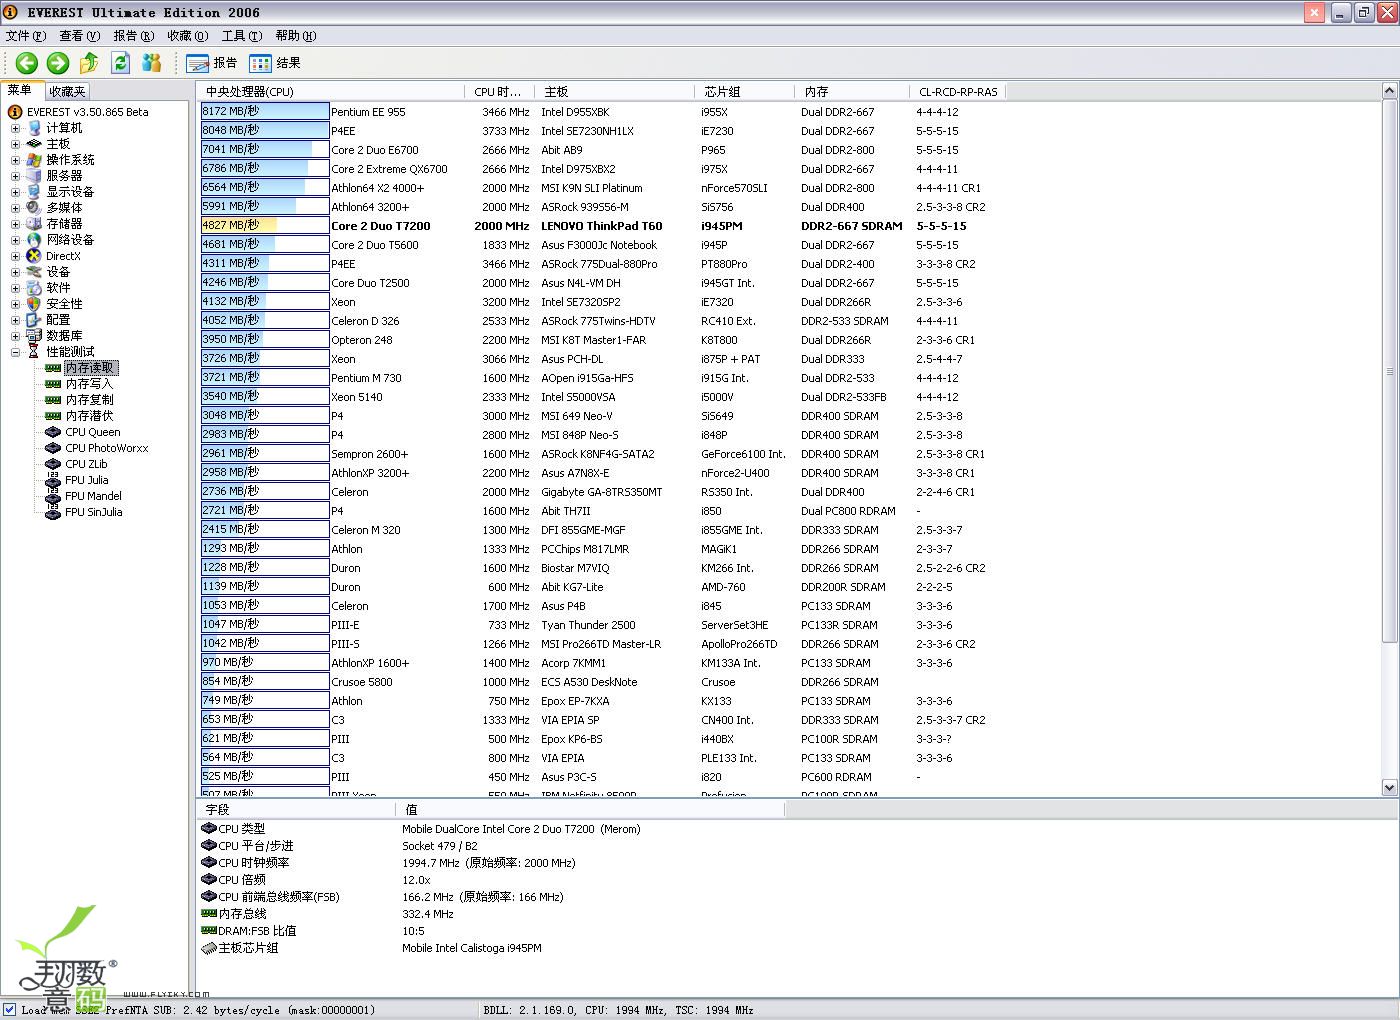Image resolution: width=1400 pixels, height=1020 pixels.
Task: Select 内存潜伏 benchmark in tree
Action: tap(90, 416)
